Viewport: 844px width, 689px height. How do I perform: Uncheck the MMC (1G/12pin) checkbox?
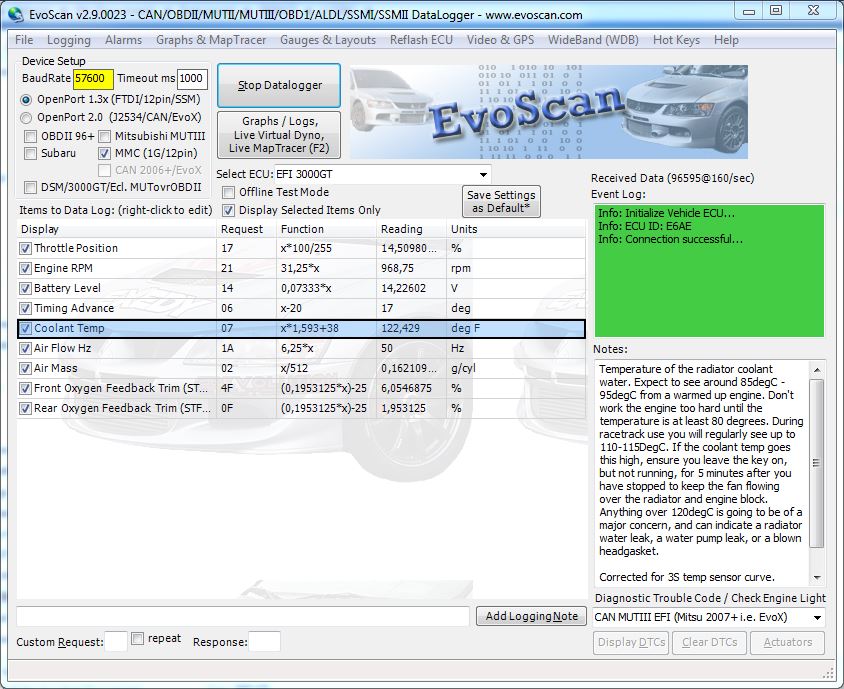click(x=104, y=153)
